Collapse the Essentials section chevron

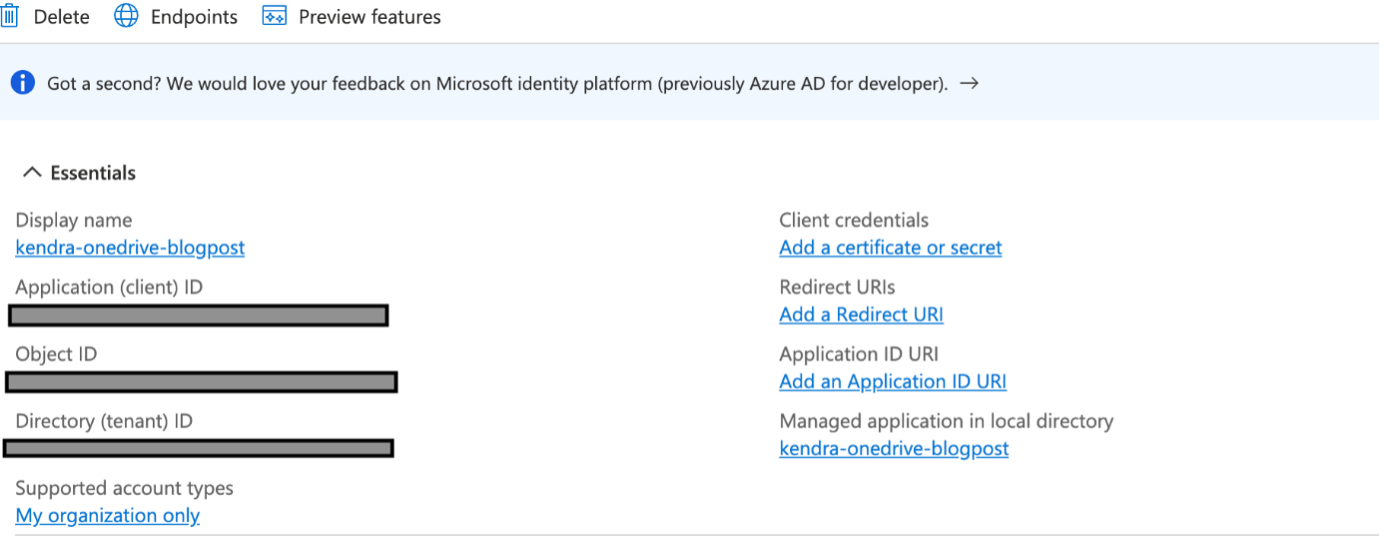pyautogui.click(x=32, y=173)
